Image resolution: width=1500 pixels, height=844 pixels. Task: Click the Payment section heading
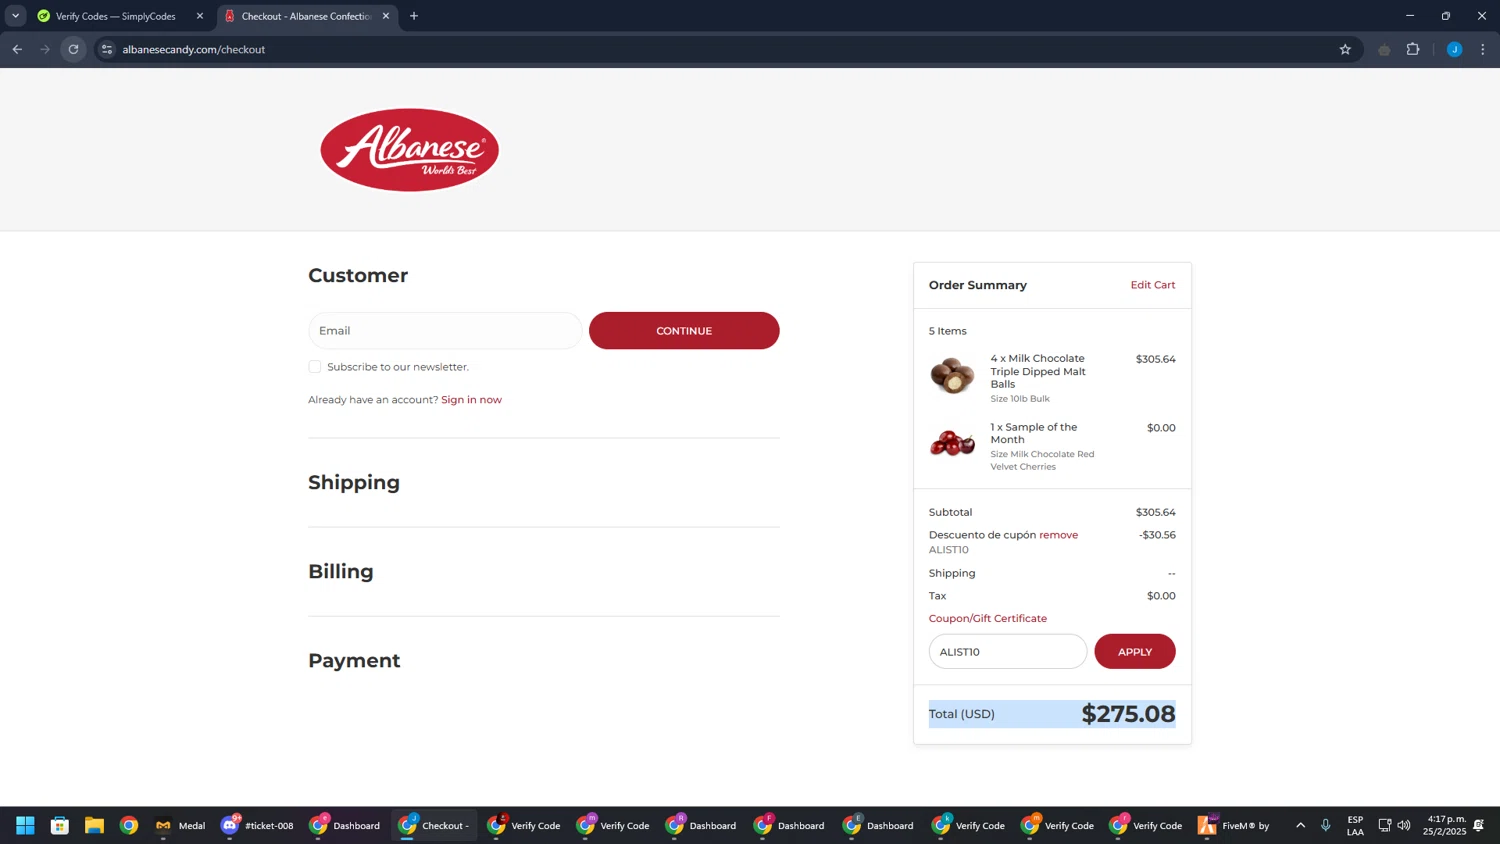(354, 660)
